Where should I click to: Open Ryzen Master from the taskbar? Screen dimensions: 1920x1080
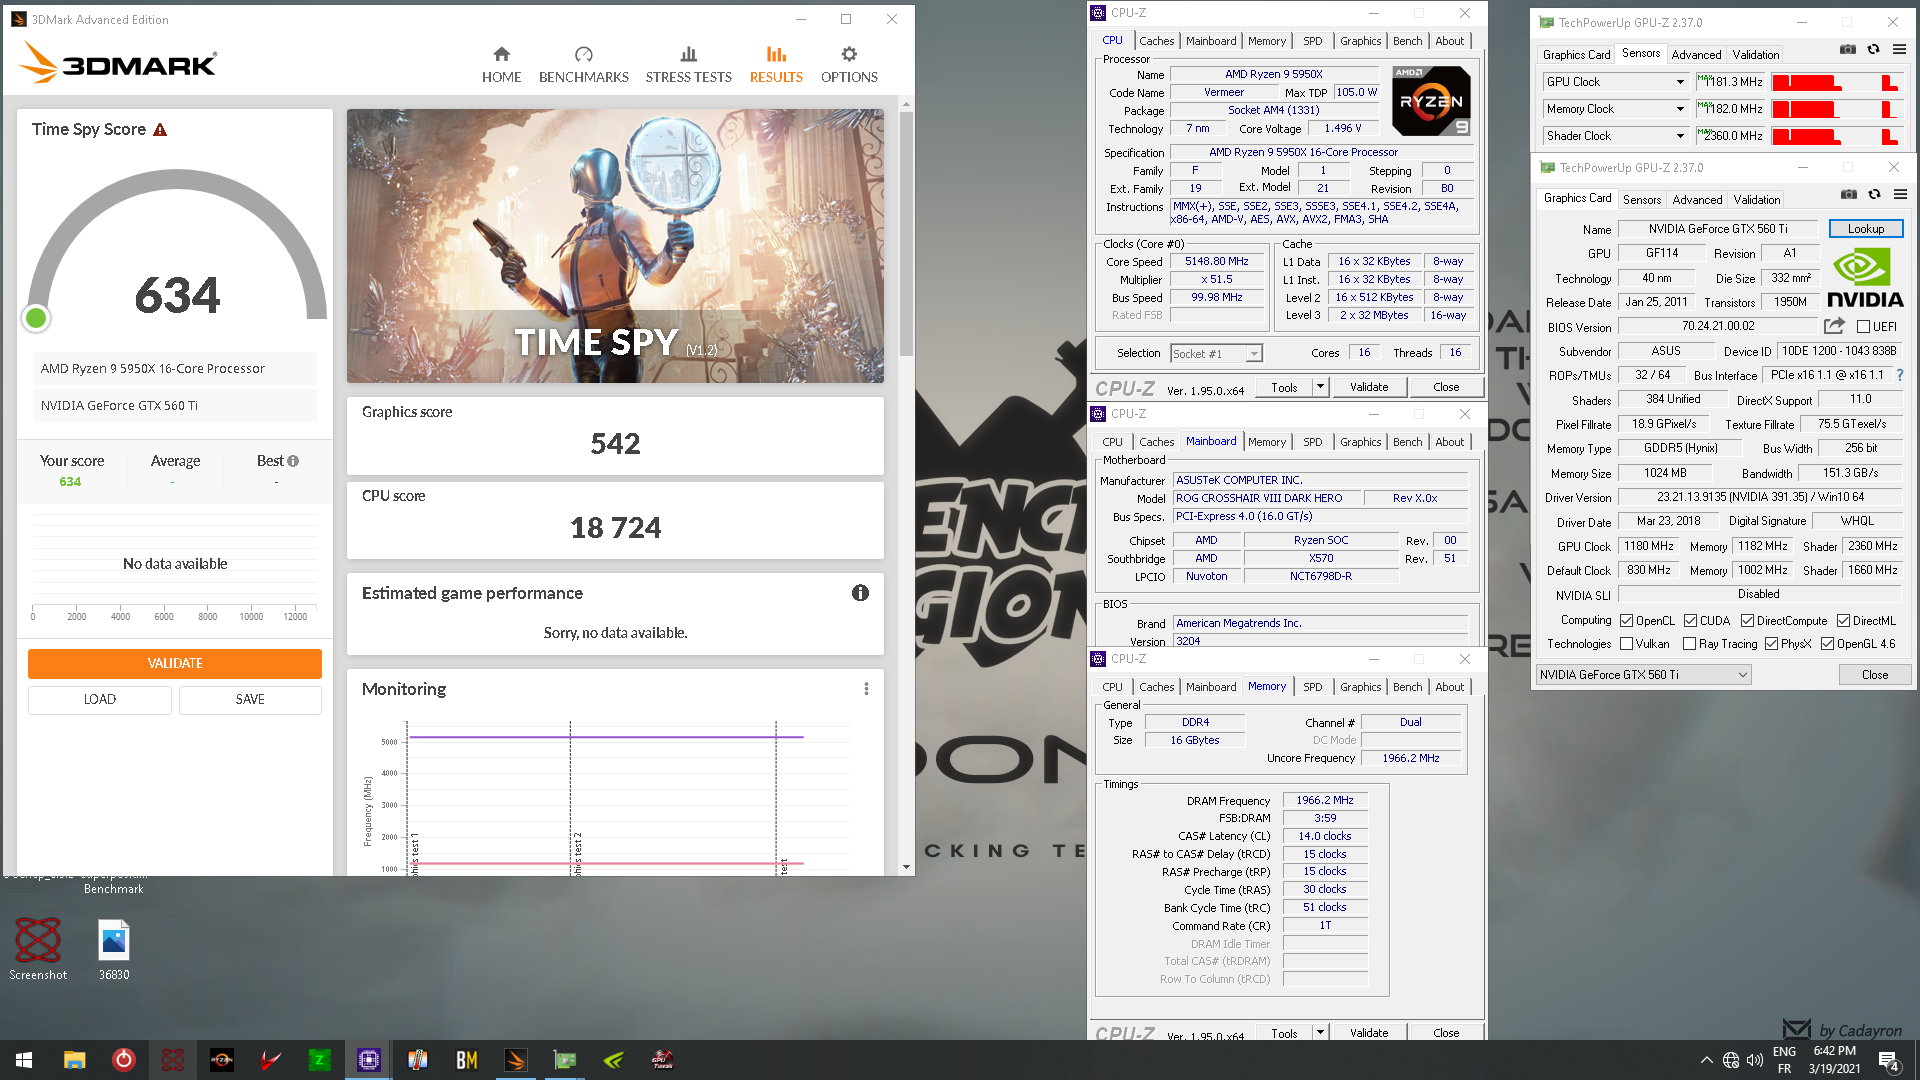(x=221, y=1060)
